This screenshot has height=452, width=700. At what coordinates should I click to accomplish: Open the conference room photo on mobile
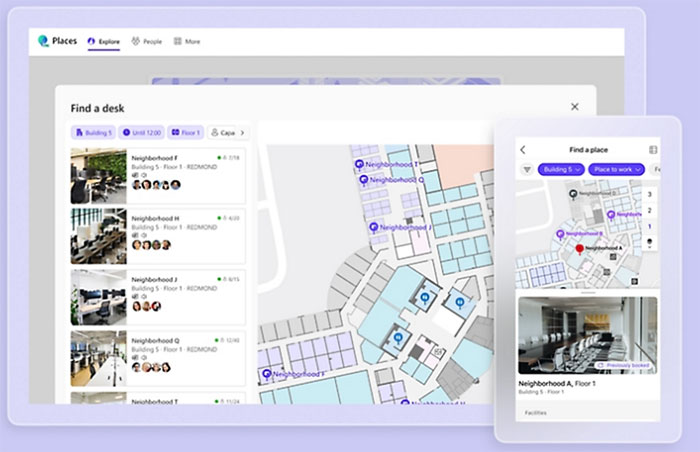588,335
